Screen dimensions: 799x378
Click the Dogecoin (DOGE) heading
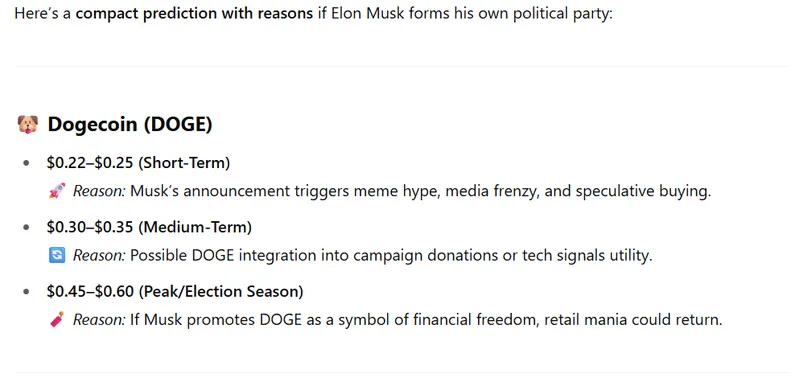(129, 125)
